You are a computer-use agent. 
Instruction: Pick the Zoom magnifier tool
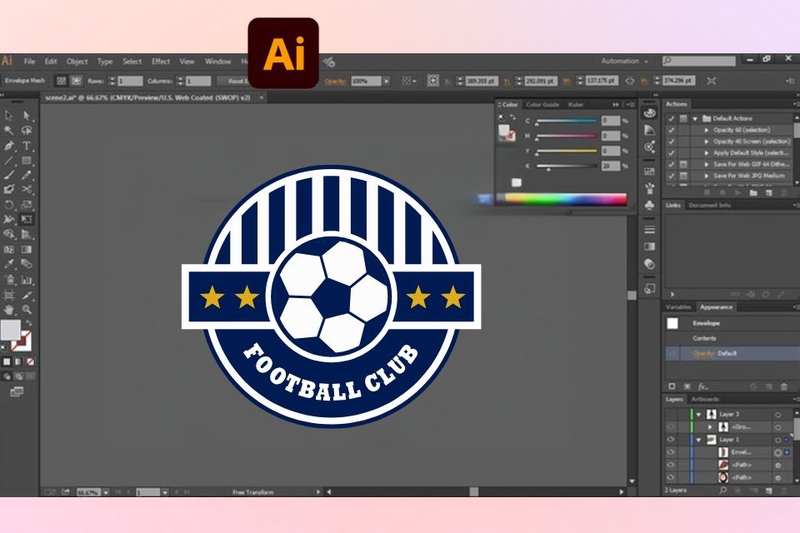point(27,310)
